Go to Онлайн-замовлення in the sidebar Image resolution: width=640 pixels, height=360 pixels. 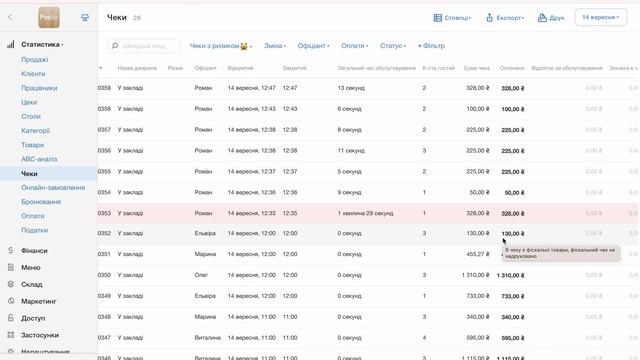click(x=53, y=188)
